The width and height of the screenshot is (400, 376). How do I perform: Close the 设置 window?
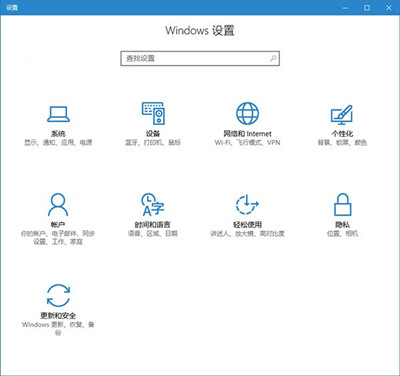(x=389, y=7)
